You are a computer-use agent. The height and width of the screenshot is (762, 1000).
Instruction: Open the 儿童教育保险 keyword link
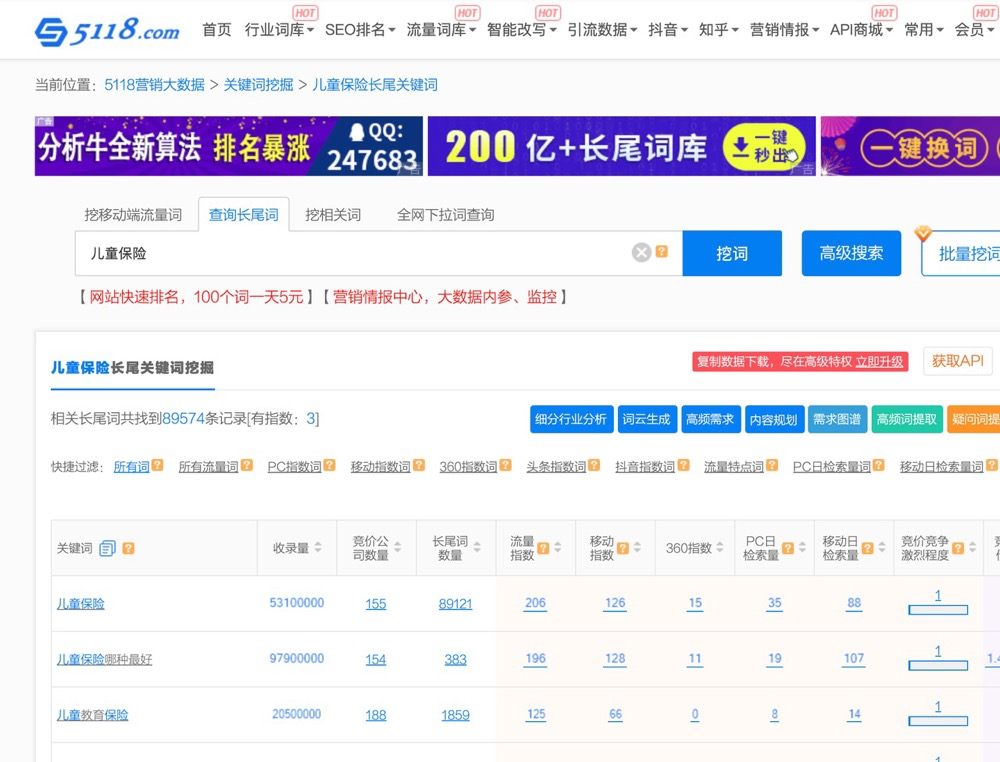(x=92, y=715)
